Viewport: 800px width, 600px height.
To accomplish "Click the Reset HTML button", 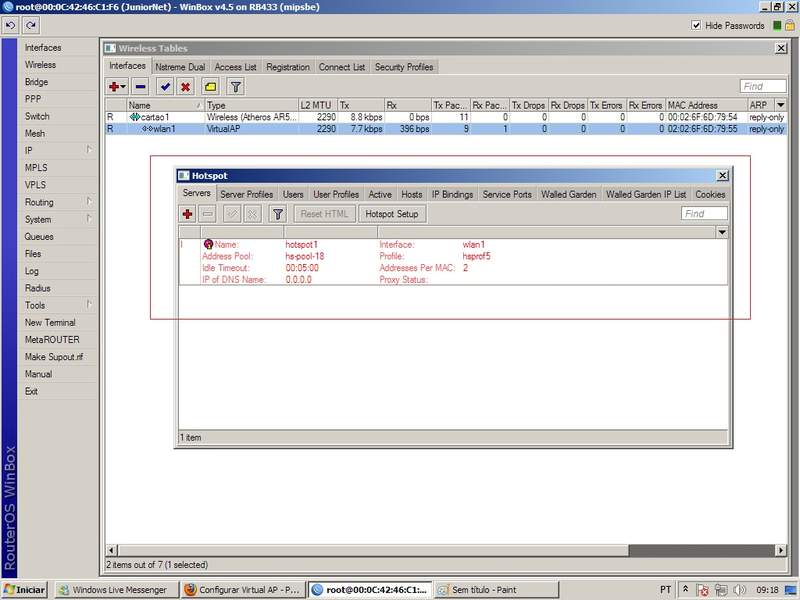I will click(x=324, y=214).
